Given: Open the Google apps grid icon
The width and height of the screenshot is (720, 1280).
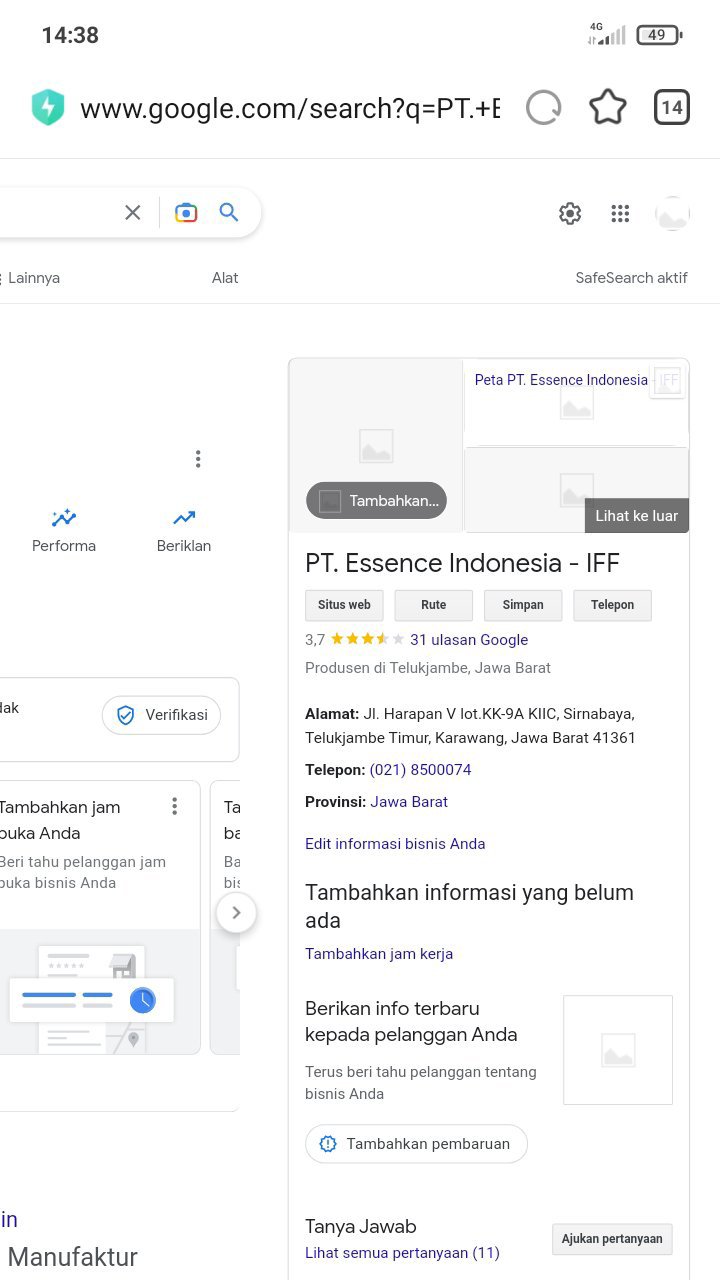Looking at the screenshot, I should click(x=620, y=213).
